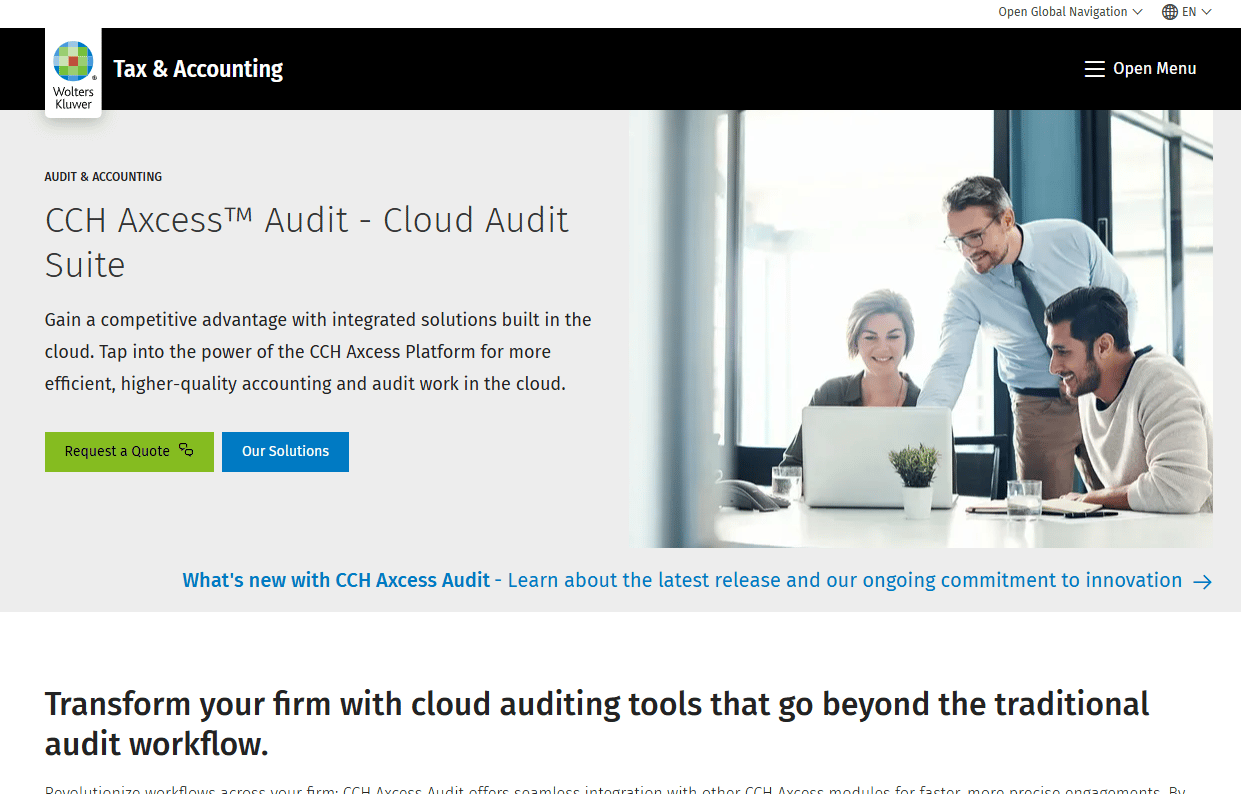The width and height of the screenshot is (1241, 794).
Task: Click the AUDIT & ACCOUNTING breadcrumb label
Action: pos(103,177)
